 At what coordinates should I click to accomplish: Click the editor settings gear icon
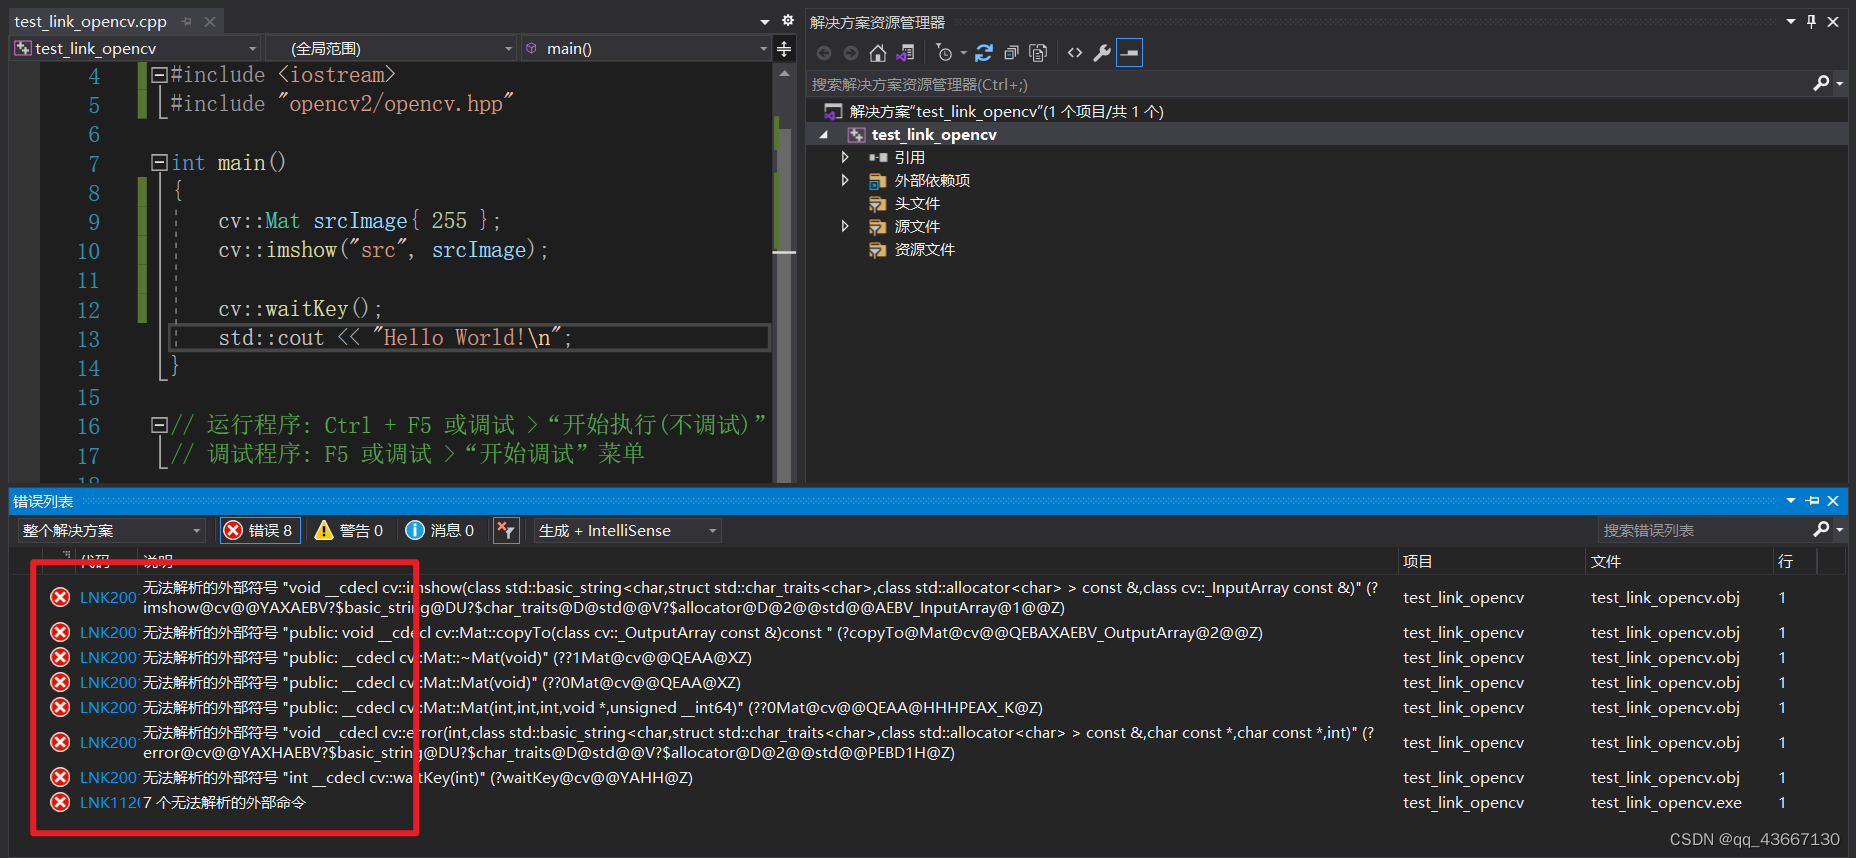(x=788, y=20)
